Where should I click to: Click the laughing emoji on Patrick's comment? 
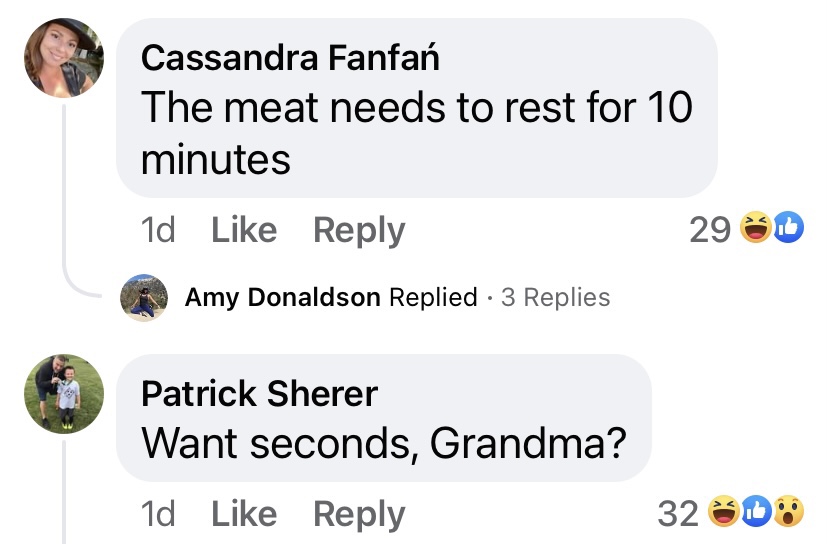722,514
